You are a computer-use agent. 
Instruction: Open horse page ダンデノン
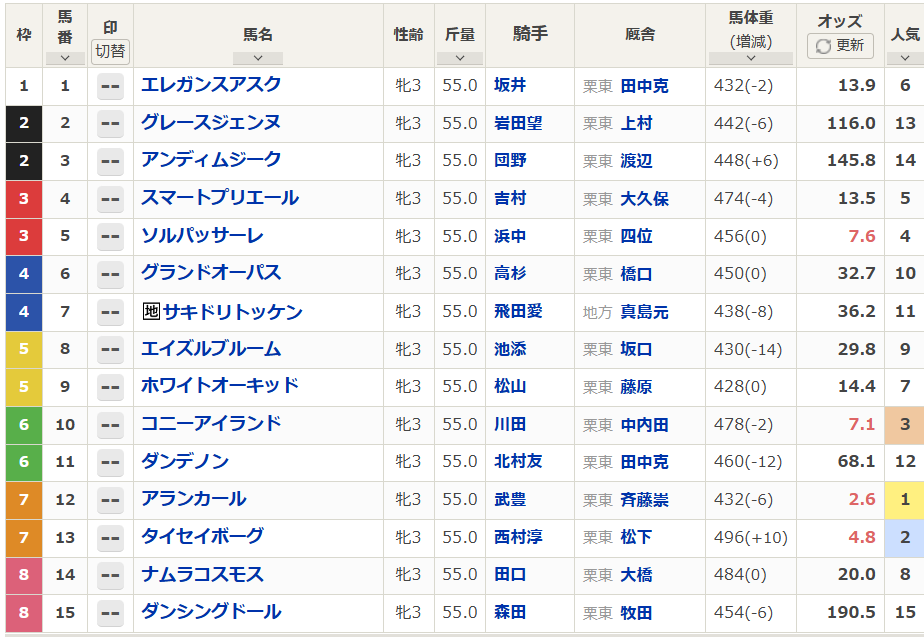(184, 461)
